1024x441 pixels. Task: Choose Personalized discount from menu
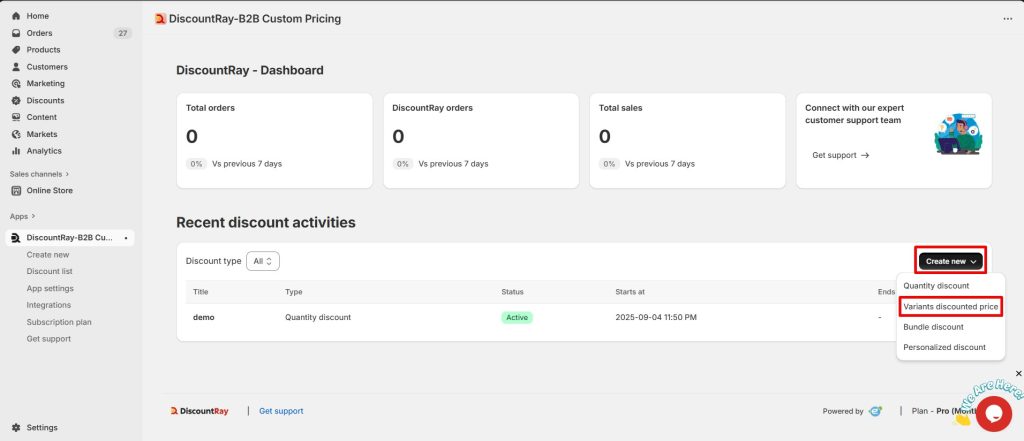coord(944,347)
